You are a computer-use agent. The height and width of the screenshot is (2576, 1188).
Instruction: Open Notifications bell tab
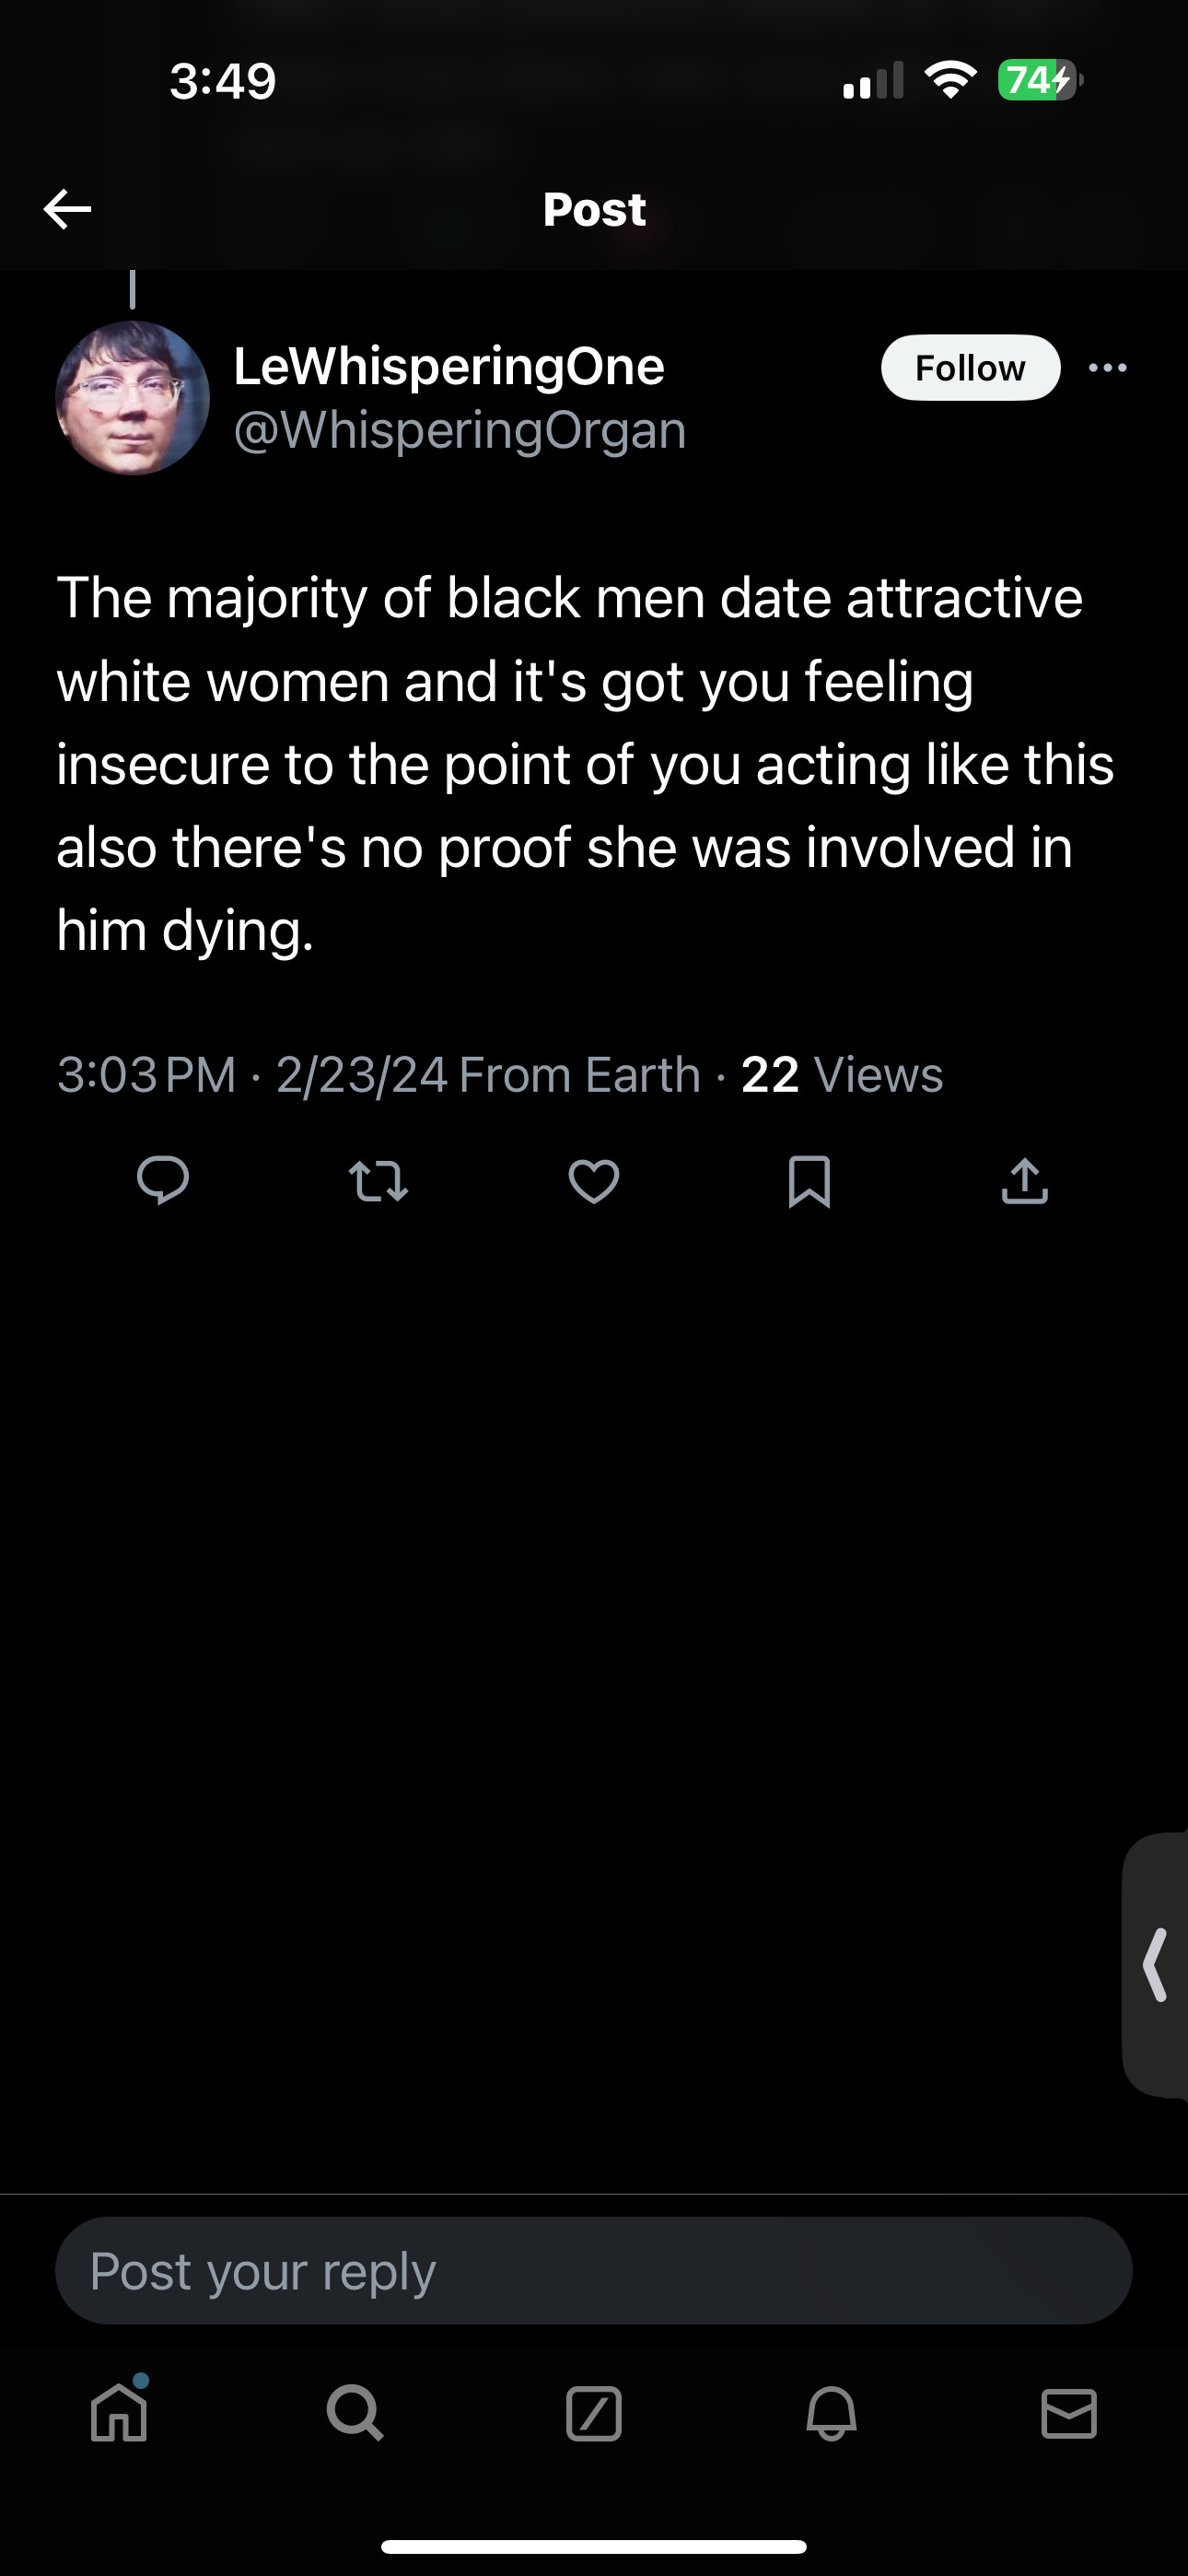tap(831, 2414)
